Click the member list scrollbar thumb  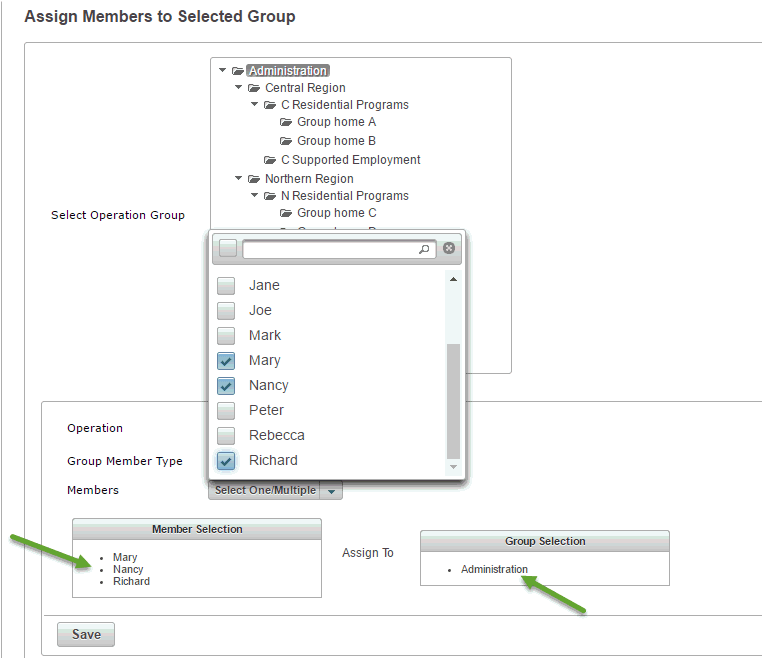tap(453, 400)
